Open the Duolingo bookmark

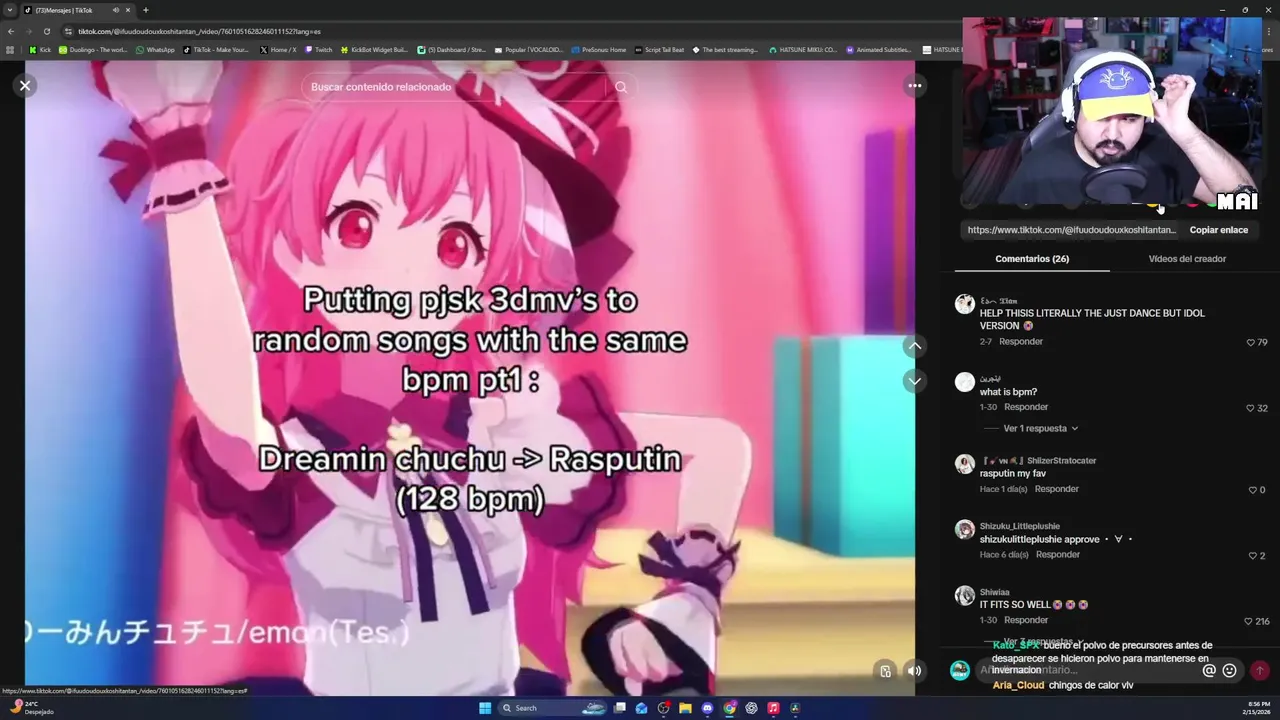pos(92,49)
